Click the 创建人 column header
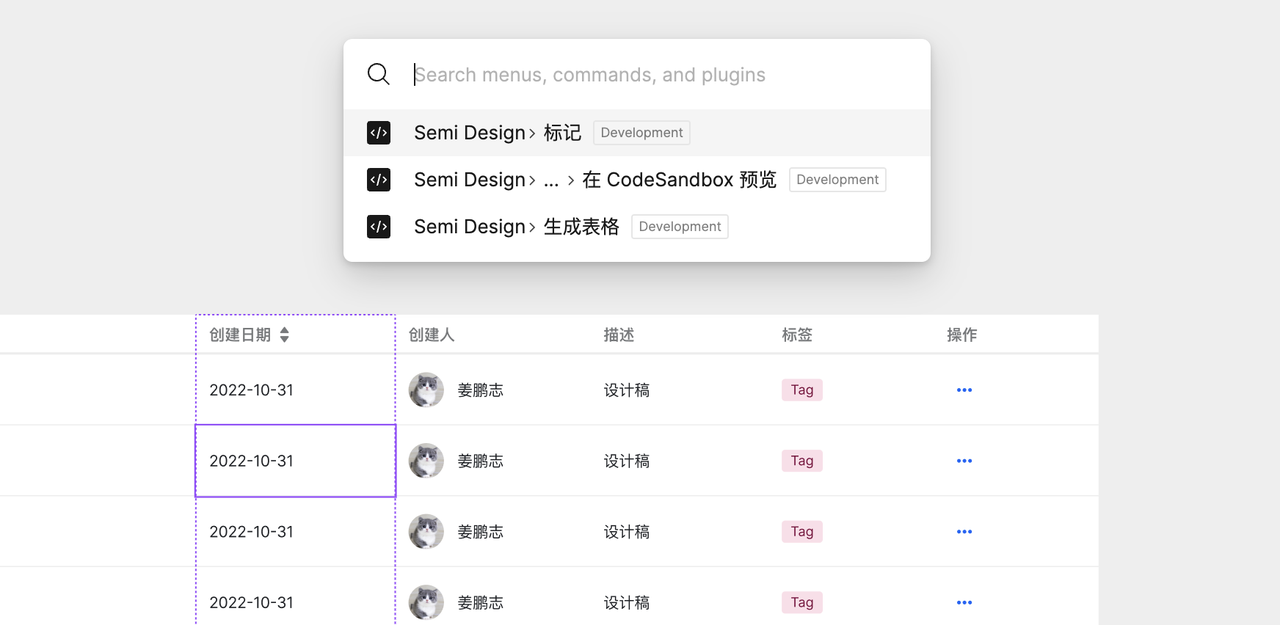The image size is (1280, 625). (432, 335)
